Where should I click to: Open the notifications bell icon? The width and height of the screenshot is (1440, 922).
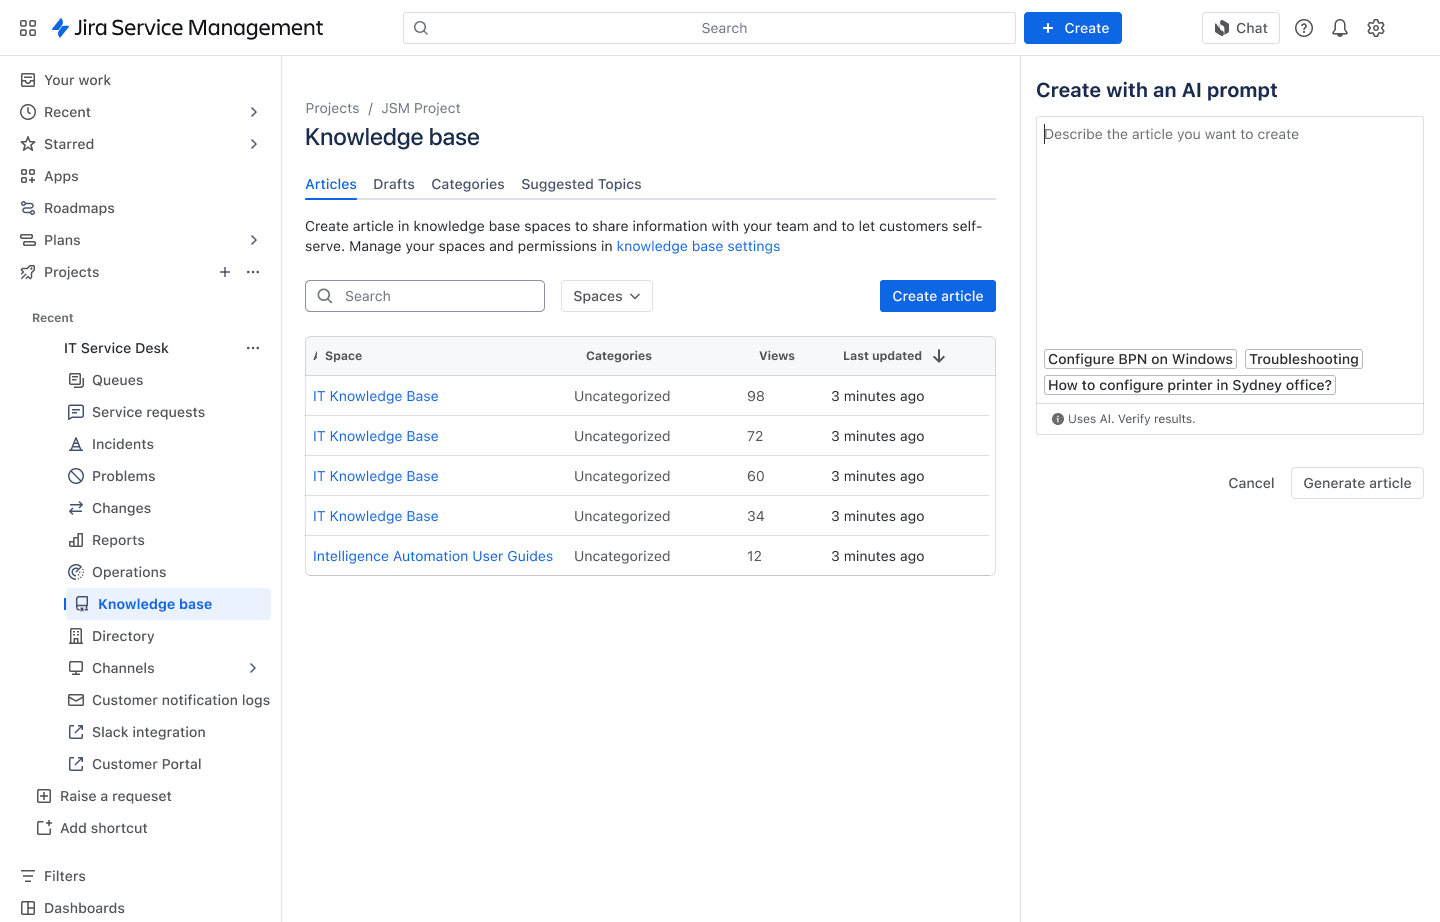pos(1340,28)
